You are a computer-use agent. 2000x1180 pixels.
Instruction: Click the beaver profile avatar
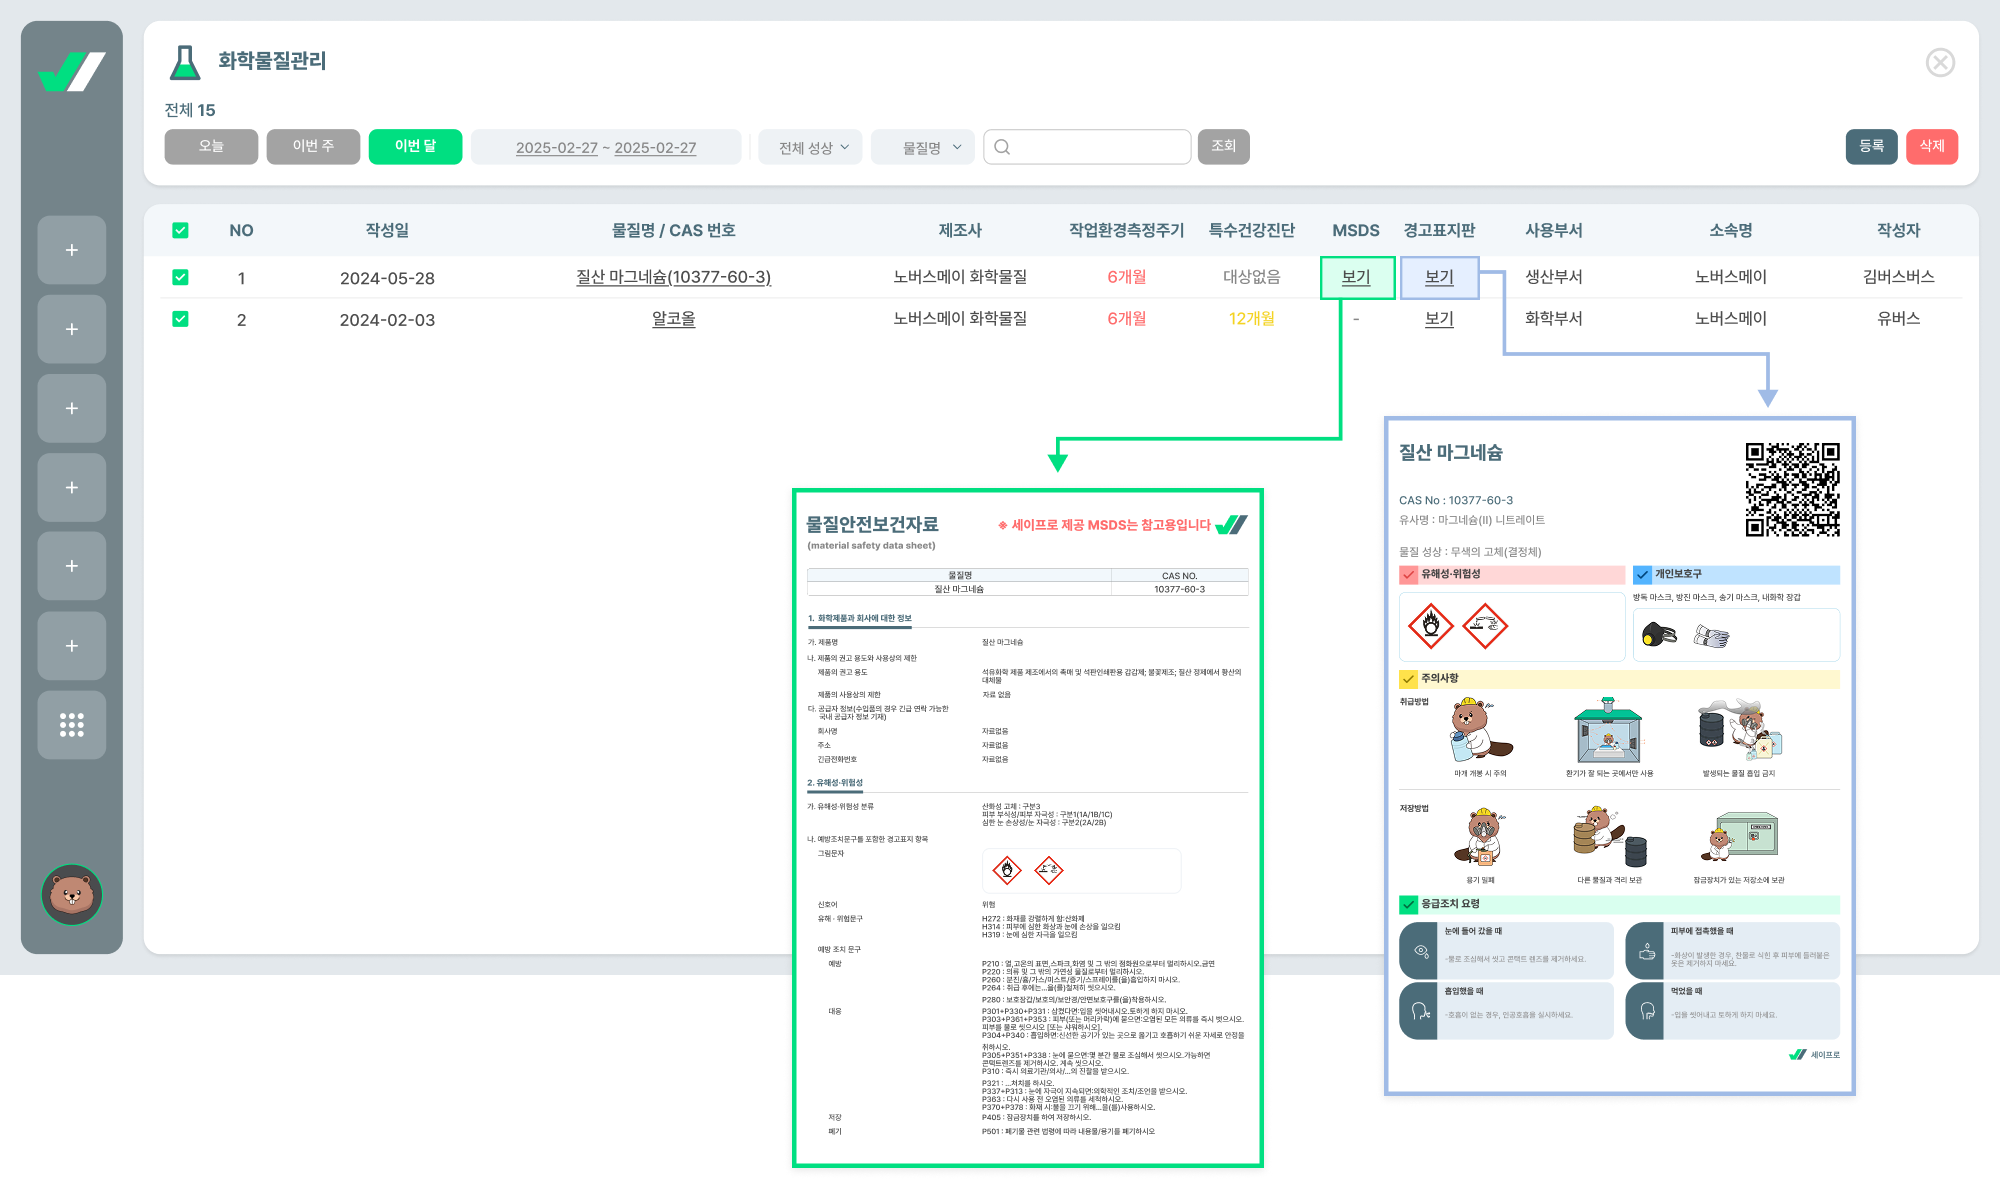click(71, 894)
